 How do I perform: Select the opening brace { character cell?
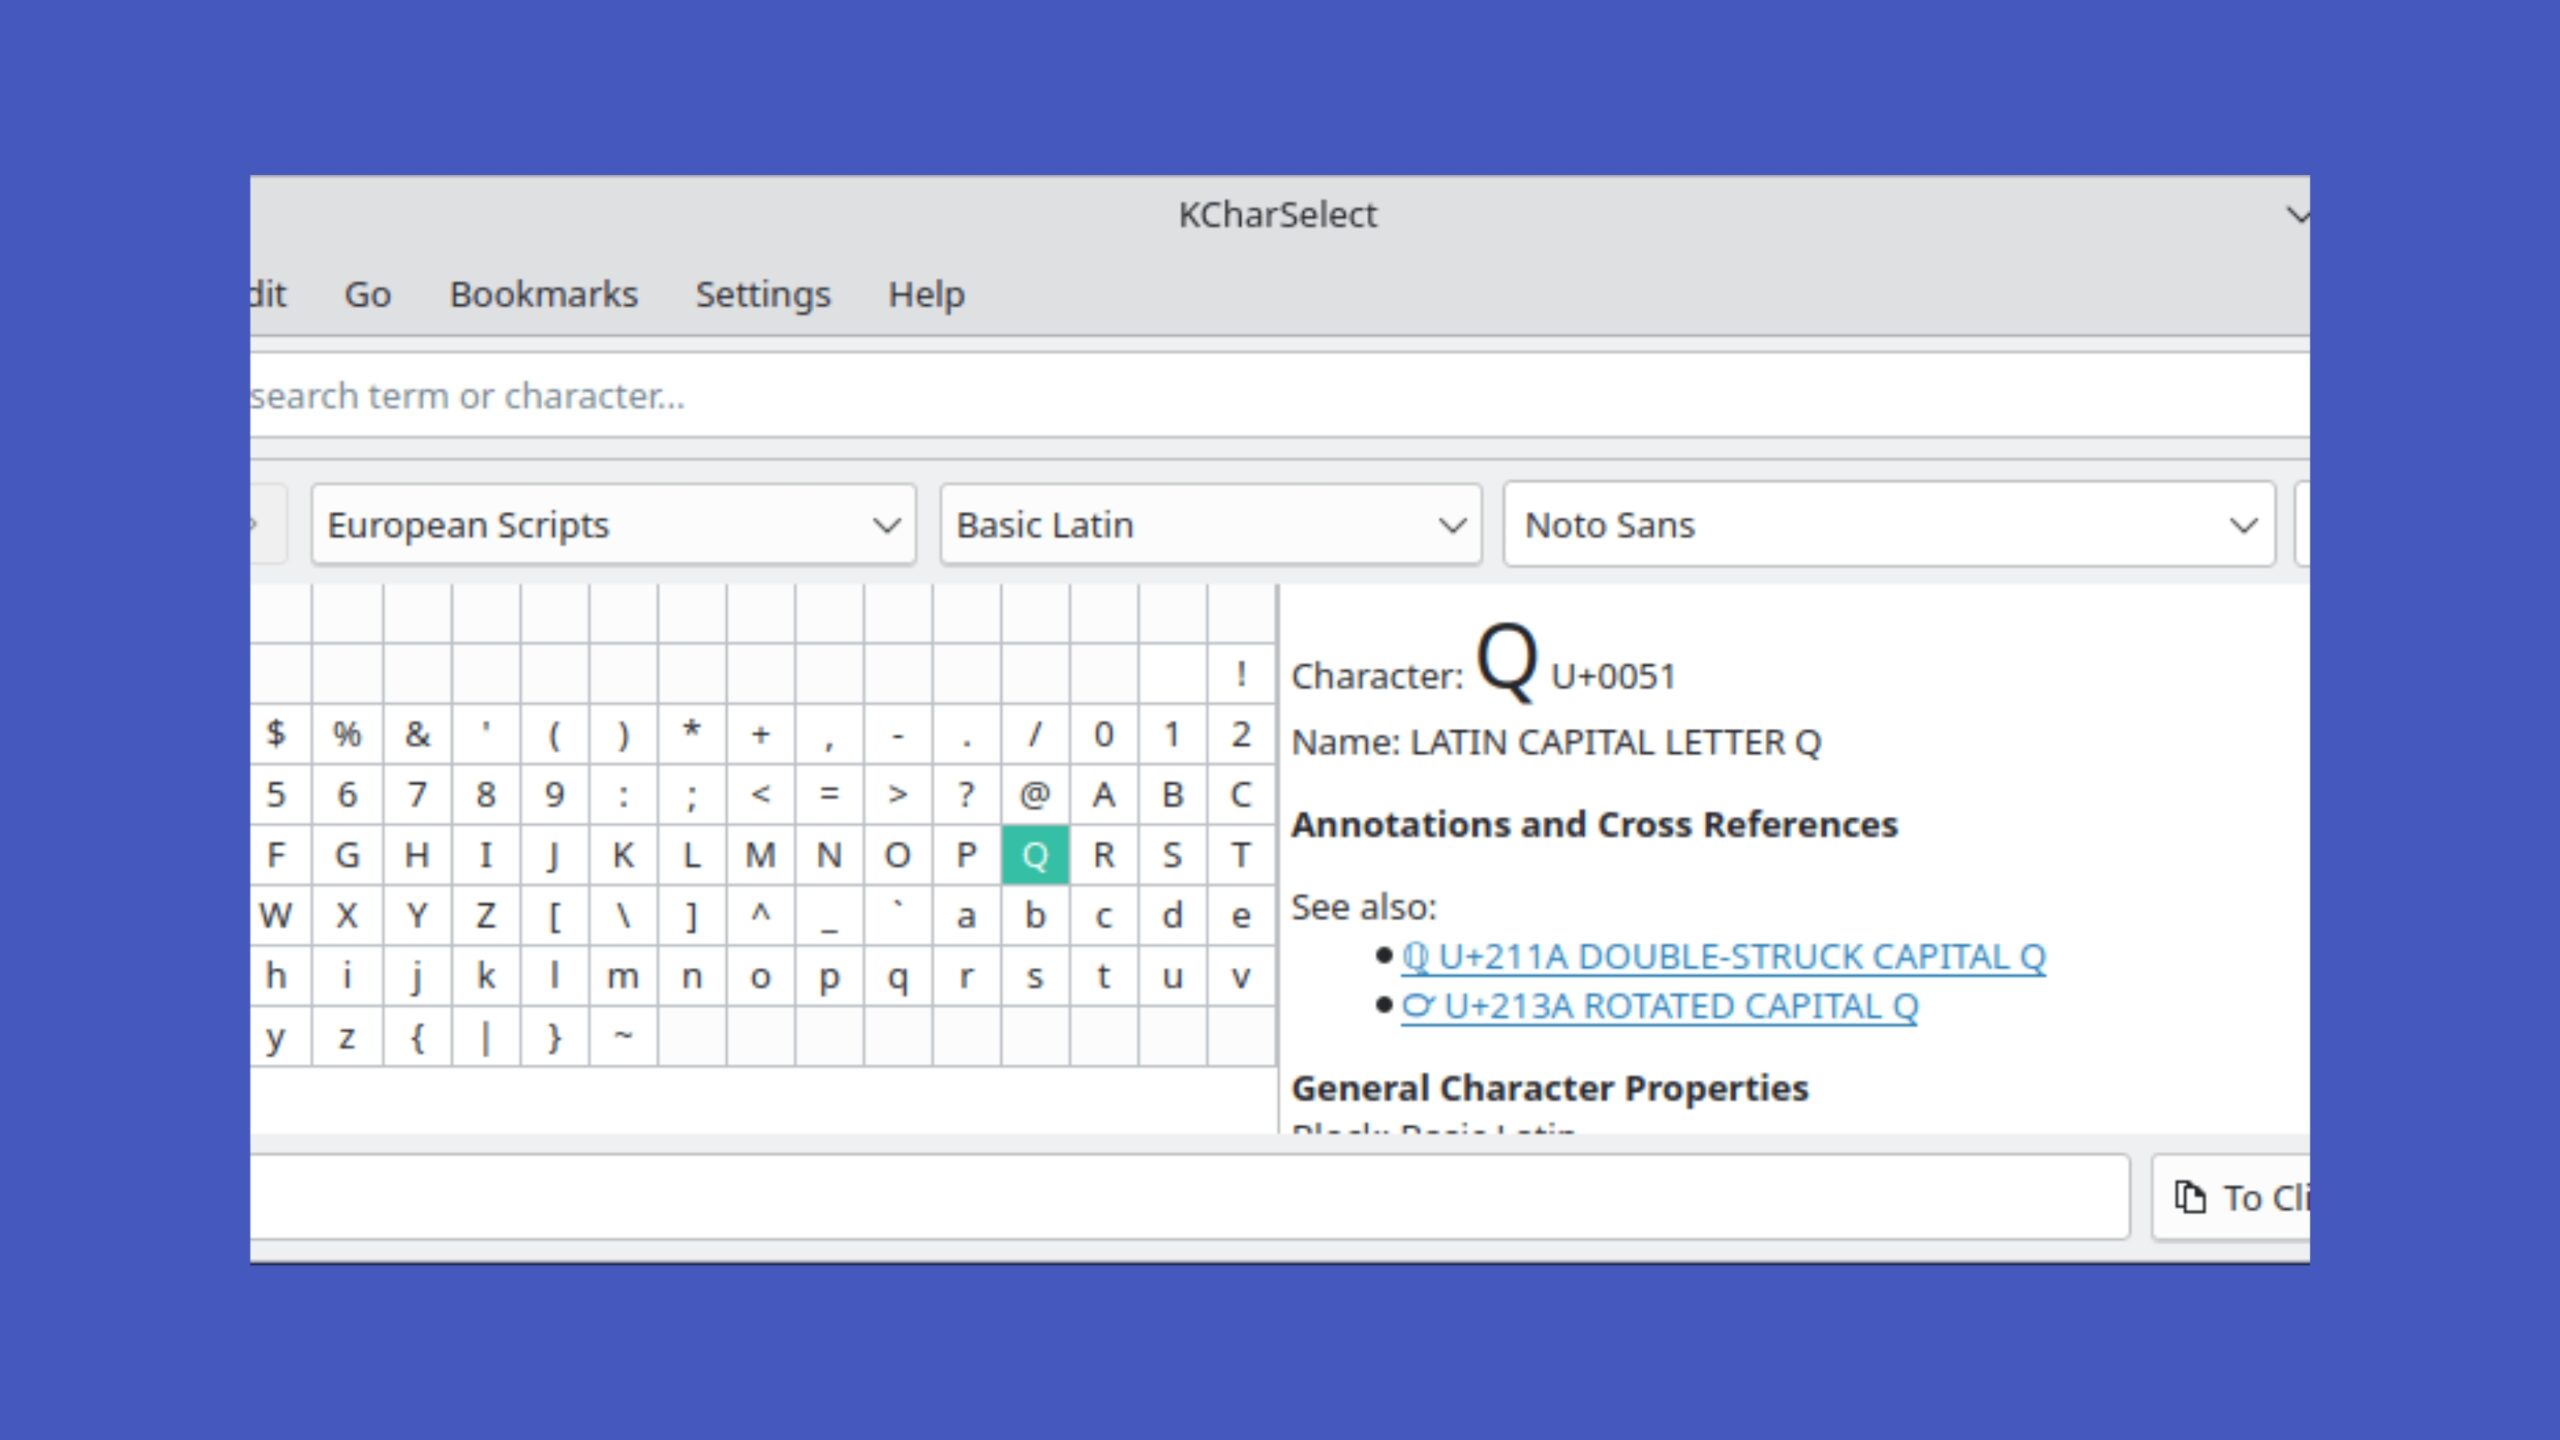point(417,1036)
